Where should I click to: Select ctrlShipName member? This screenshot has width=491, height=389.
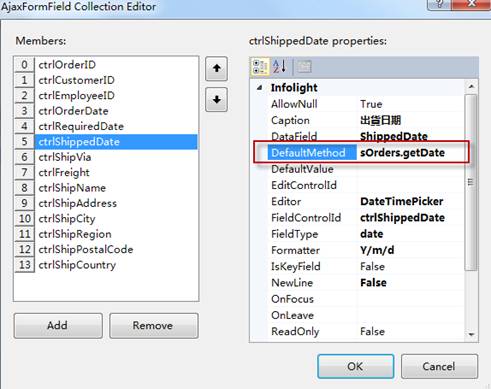pos(106,188)
